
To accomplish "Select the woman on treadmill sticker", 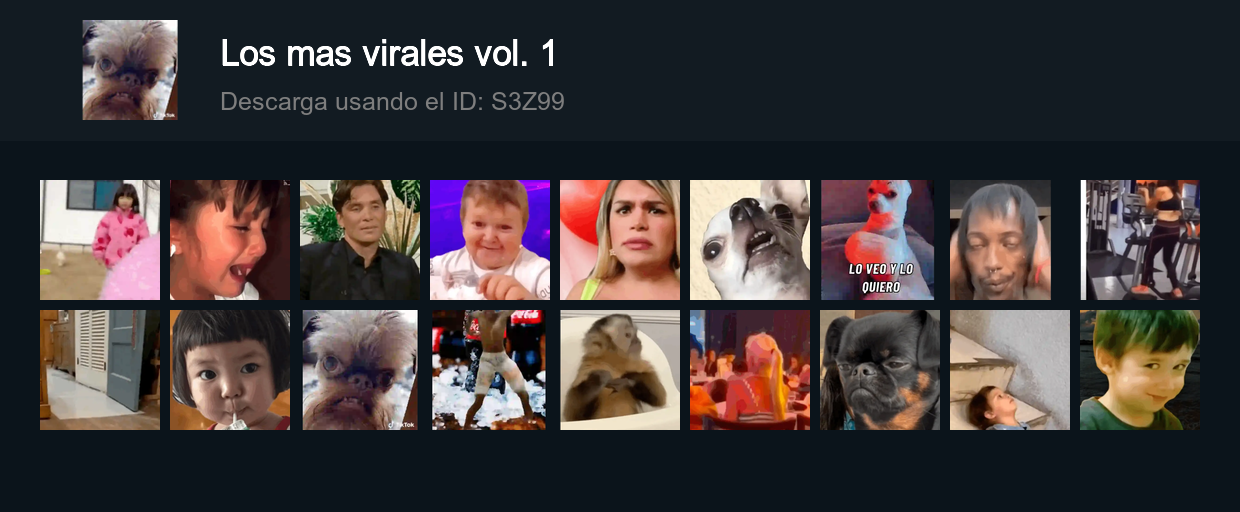I will [x=1140, y=240].
